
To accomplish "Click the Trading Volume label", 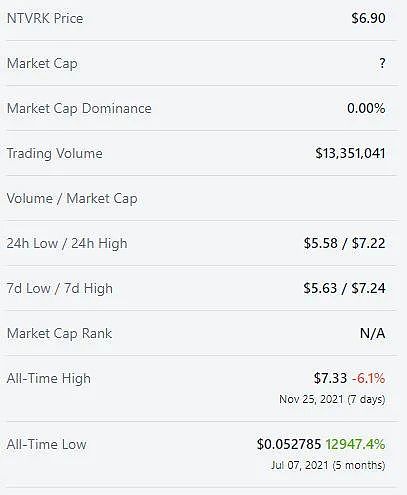I will pyautogui.click(x=55, y=154).
